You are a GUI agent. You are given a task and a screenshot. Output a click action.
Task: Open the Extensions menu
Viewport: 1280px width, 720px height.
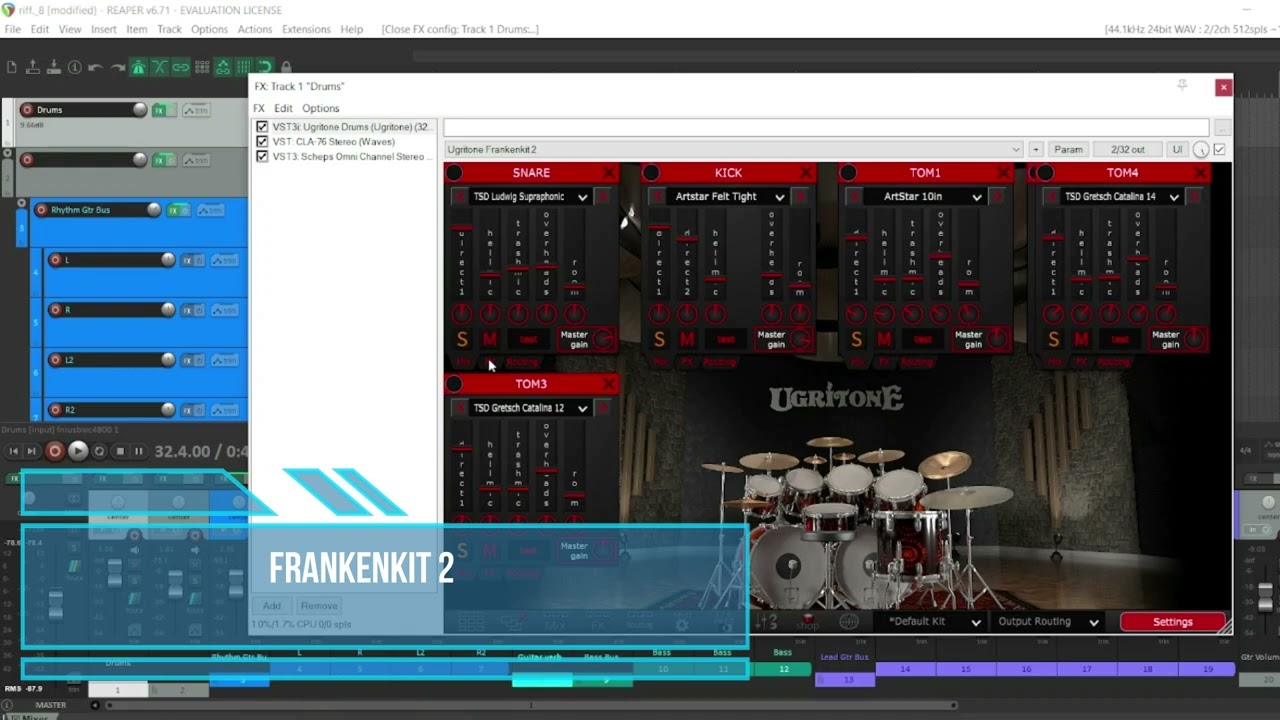(306, 29)
